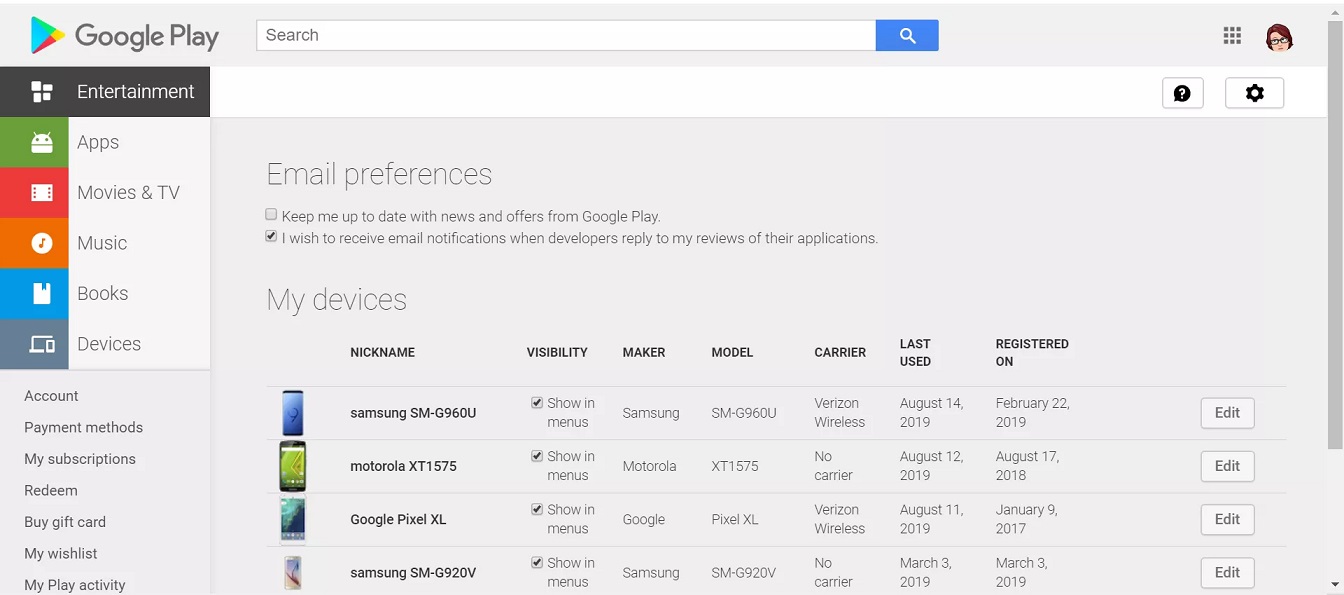Click the page scrollbar down arrow
This screenshot has width=1344, height=595.
(1335, 584)
